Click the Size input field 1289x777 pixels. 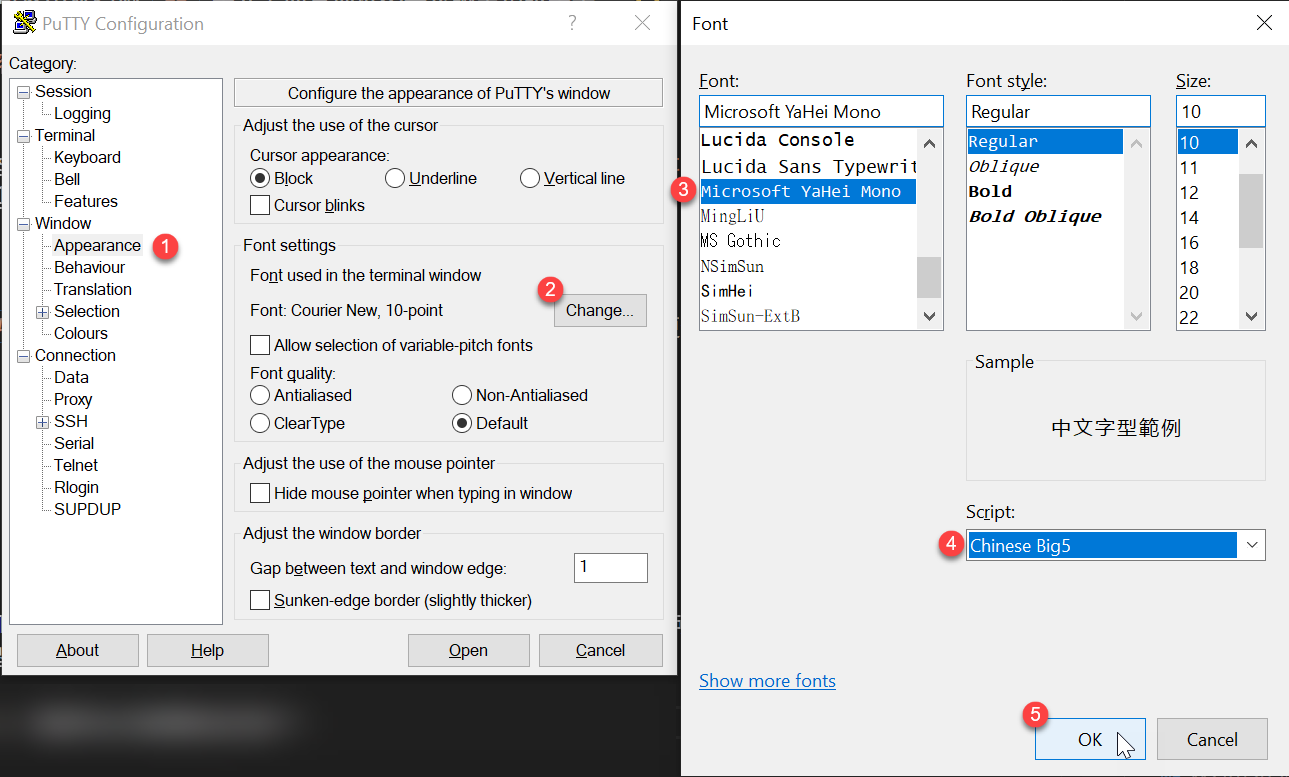(1220, 112)
